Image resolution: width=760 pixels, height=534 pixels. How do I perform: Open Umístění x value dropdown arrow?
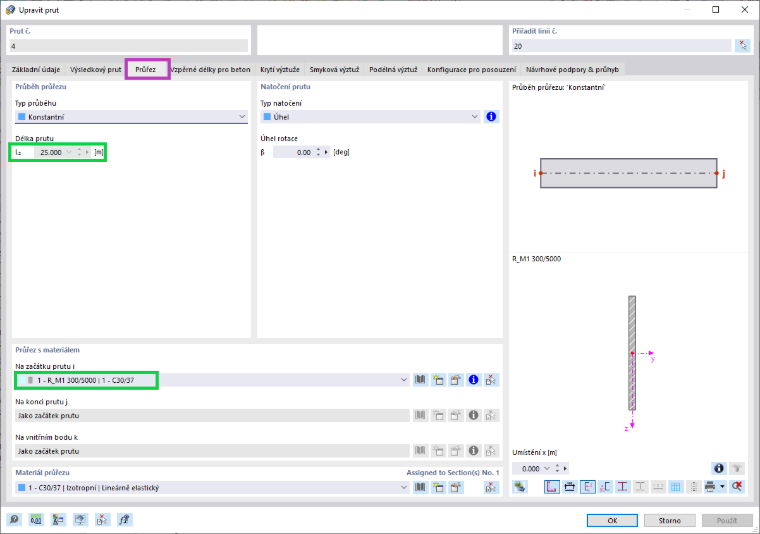tap(547, 468)
